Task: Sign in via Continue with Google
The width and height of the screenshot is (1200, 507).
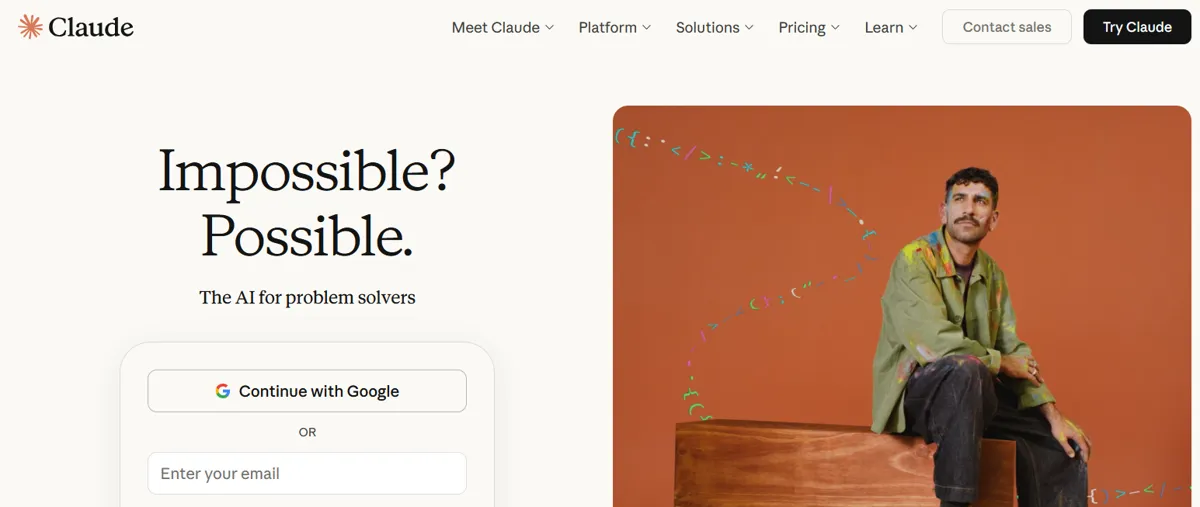Action: coord(307,391)
